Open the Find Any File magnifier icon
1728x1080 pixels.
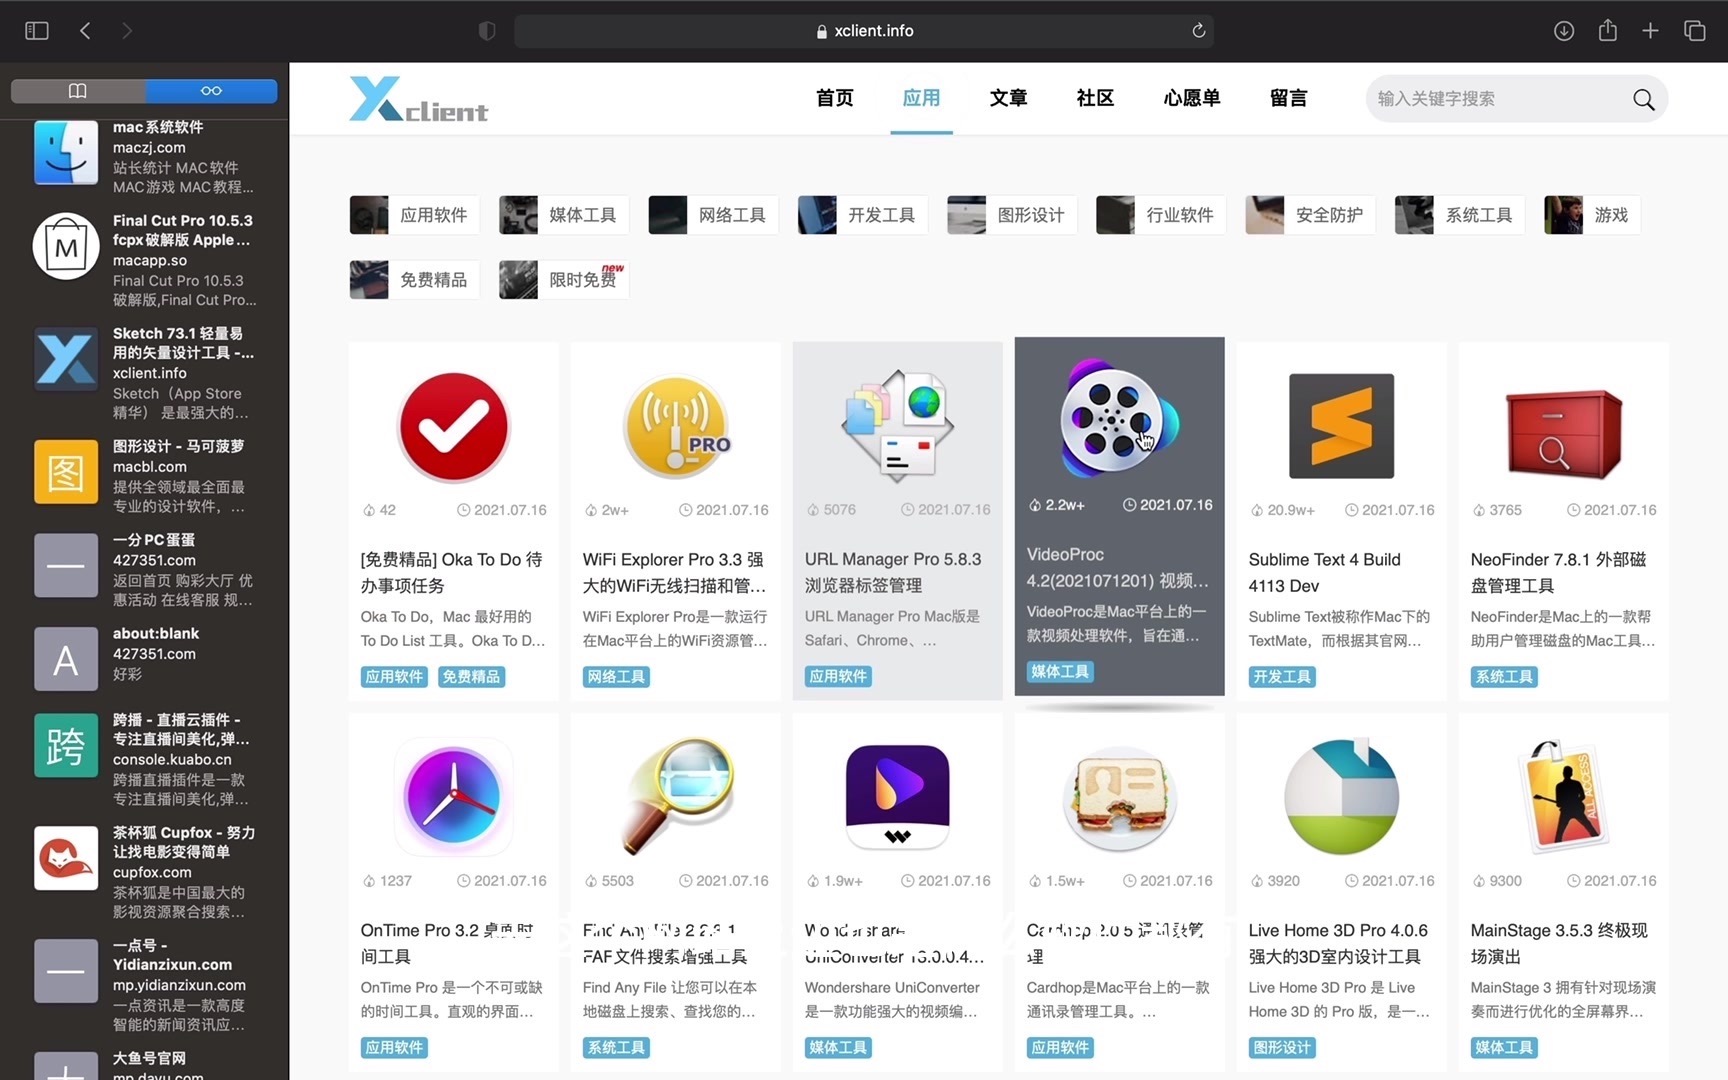click(x=677, y=796)
